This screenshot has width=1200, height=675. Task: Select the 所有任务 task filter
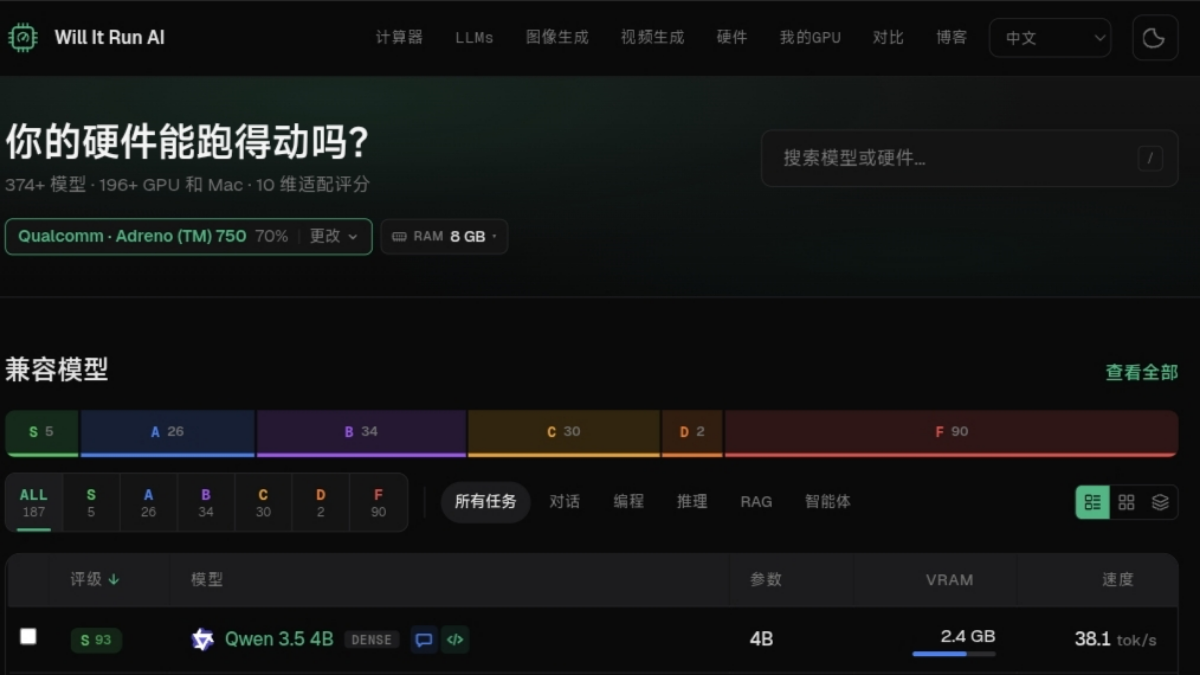[x=486, y=502]
